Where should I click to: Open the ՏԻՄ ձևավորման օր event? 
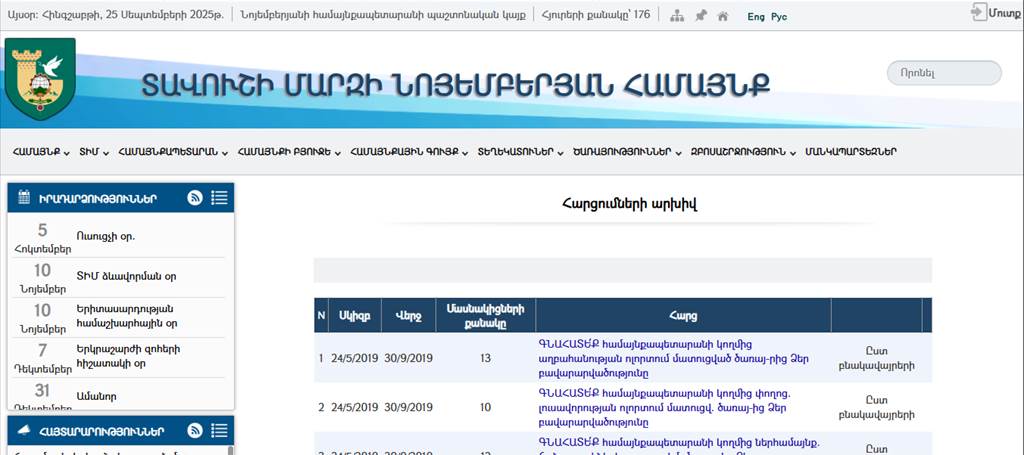[x=126, y=276]
